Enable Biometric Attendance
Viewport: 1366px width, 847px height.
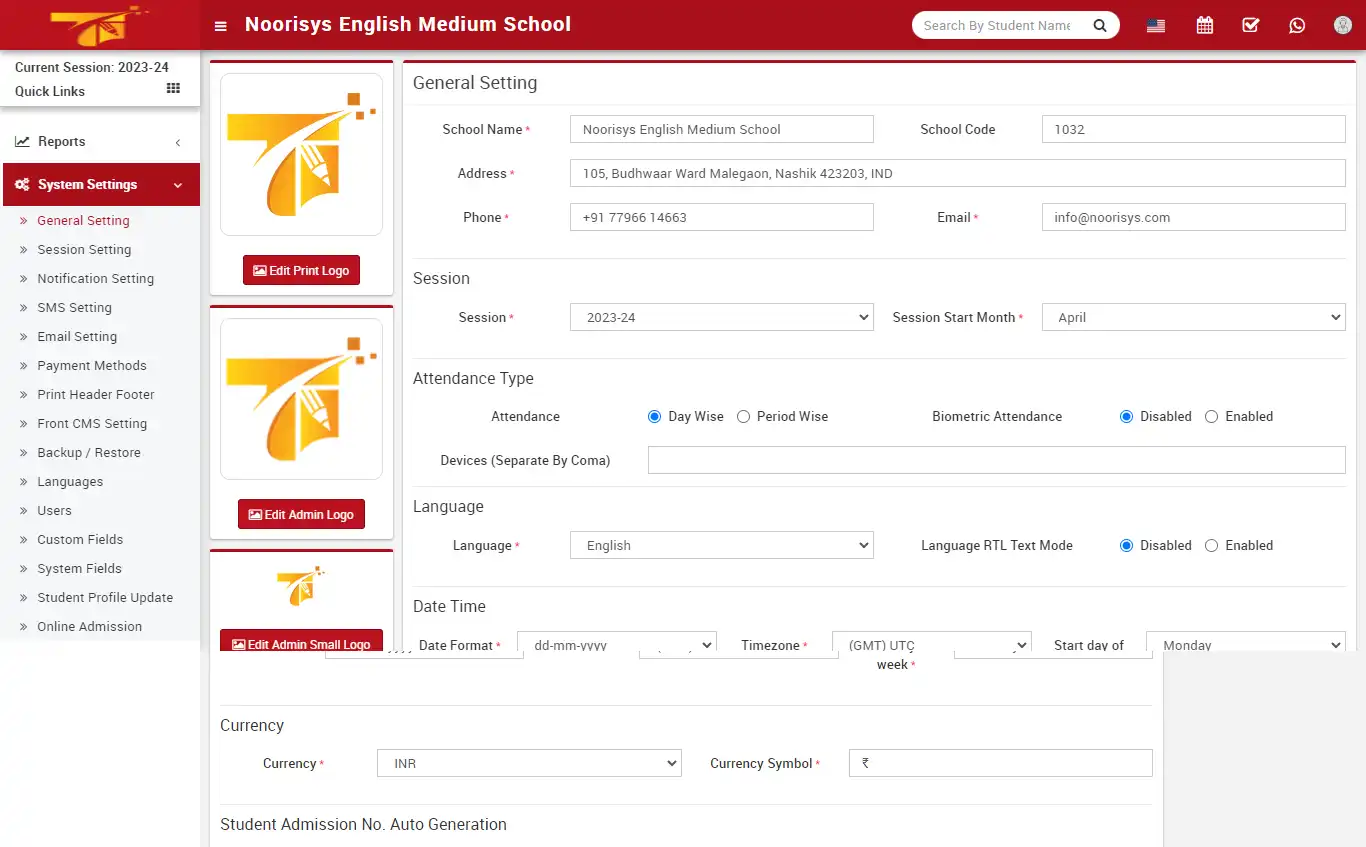click(1211, 416)
